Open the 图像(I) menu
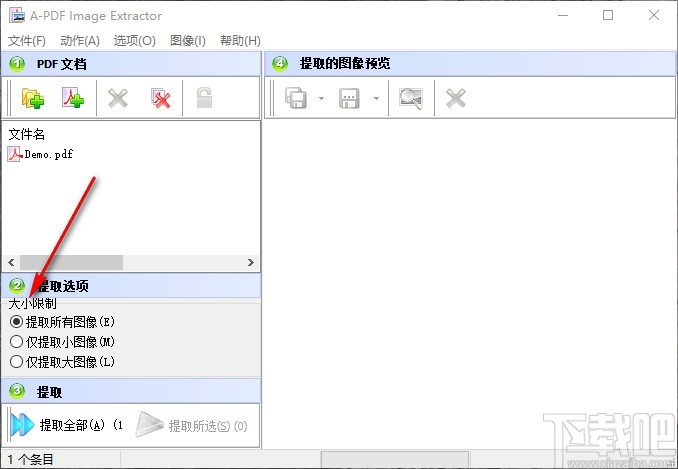 [188, 41]
